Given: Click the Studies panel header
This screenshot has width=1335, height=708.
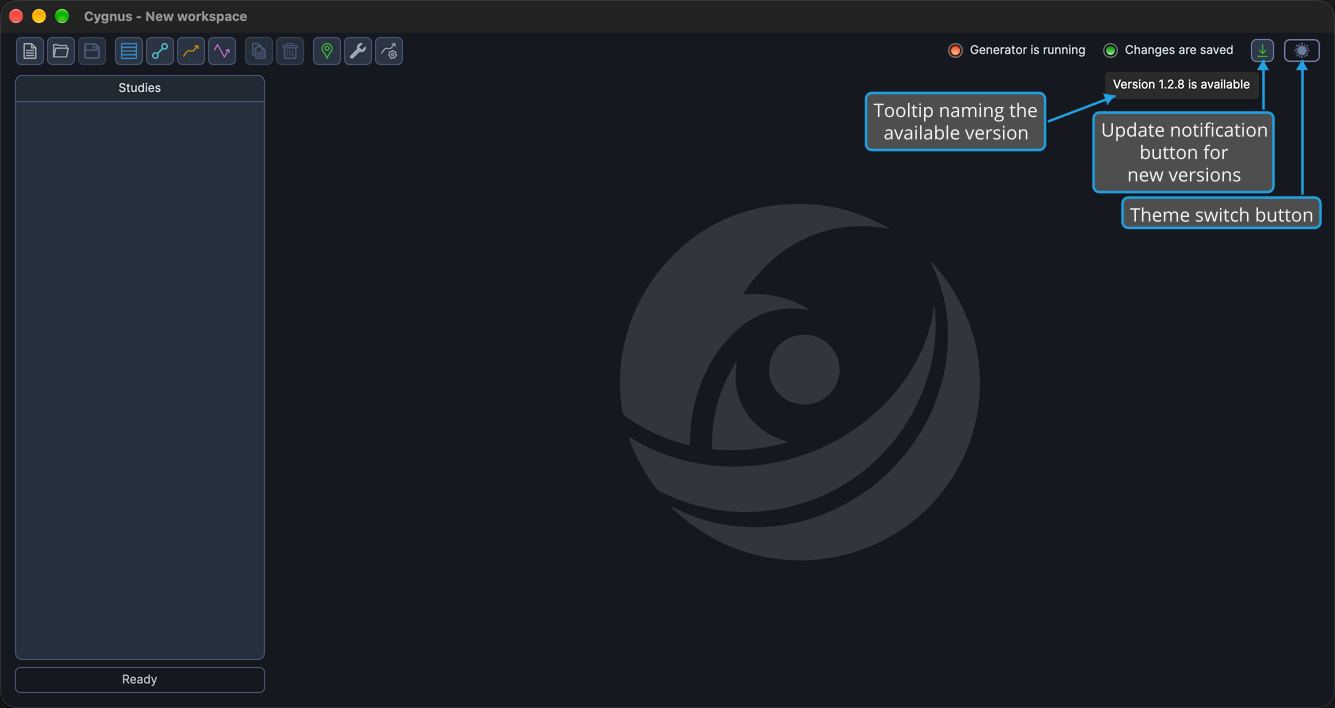Looking at the screenshot, I should [x=140, y=88].
